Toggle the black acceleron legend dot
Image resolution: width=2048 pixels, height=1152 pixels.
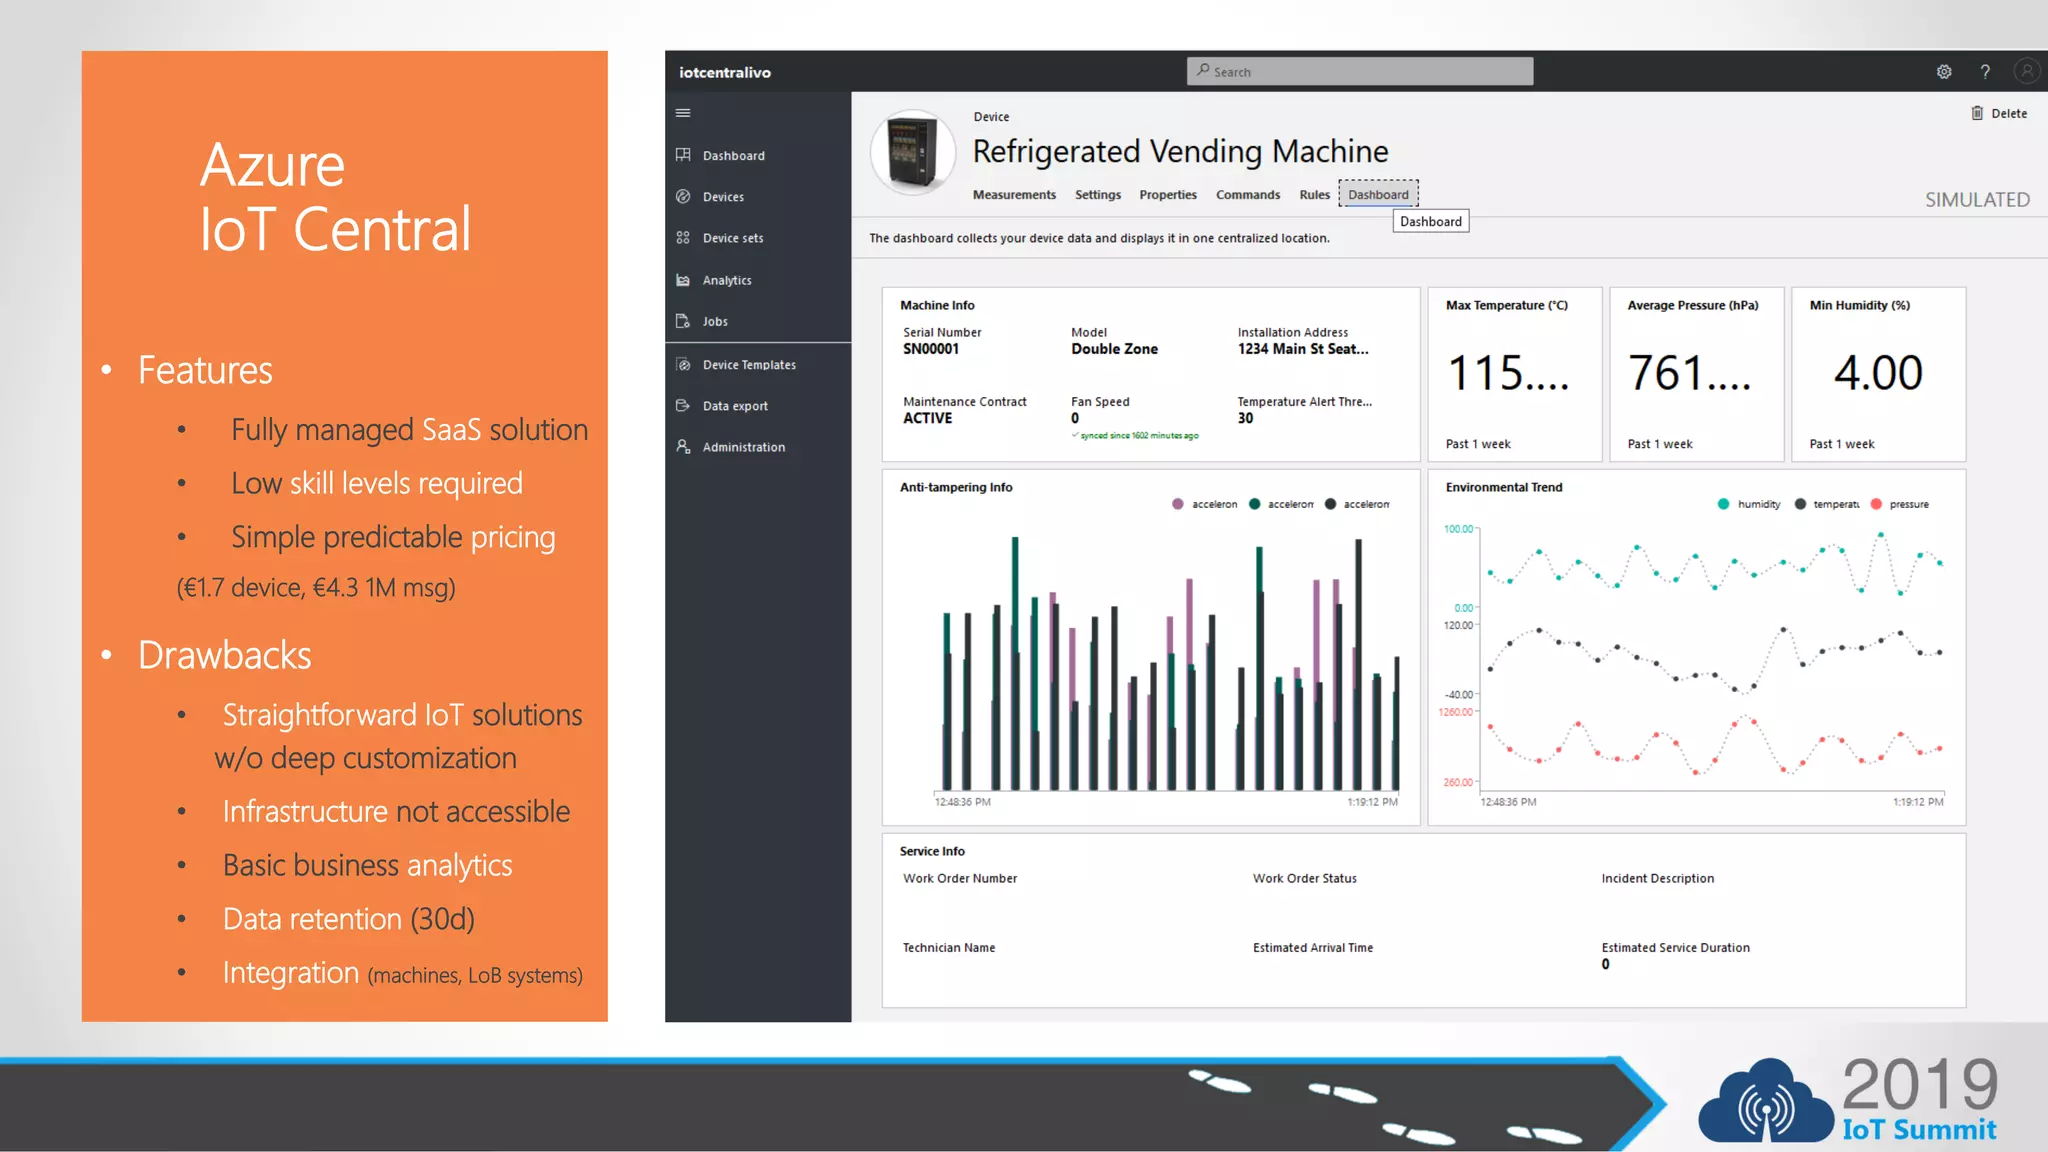click(1330, 504)
